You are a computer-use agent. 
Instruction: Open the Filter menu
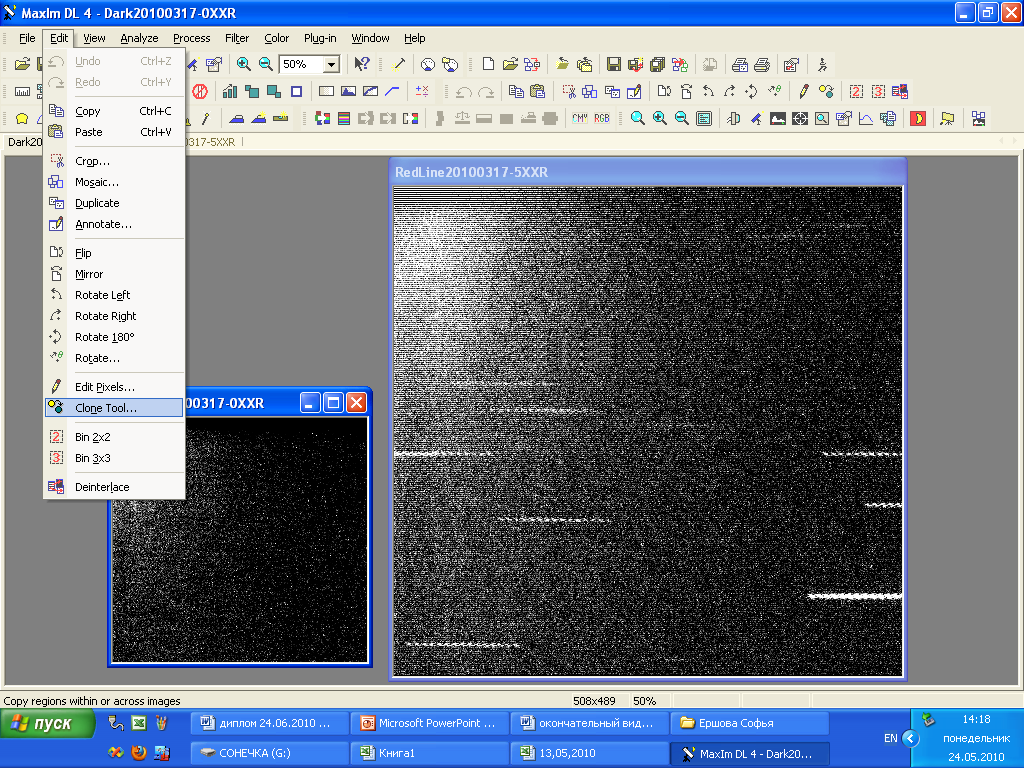pos(237,38)
